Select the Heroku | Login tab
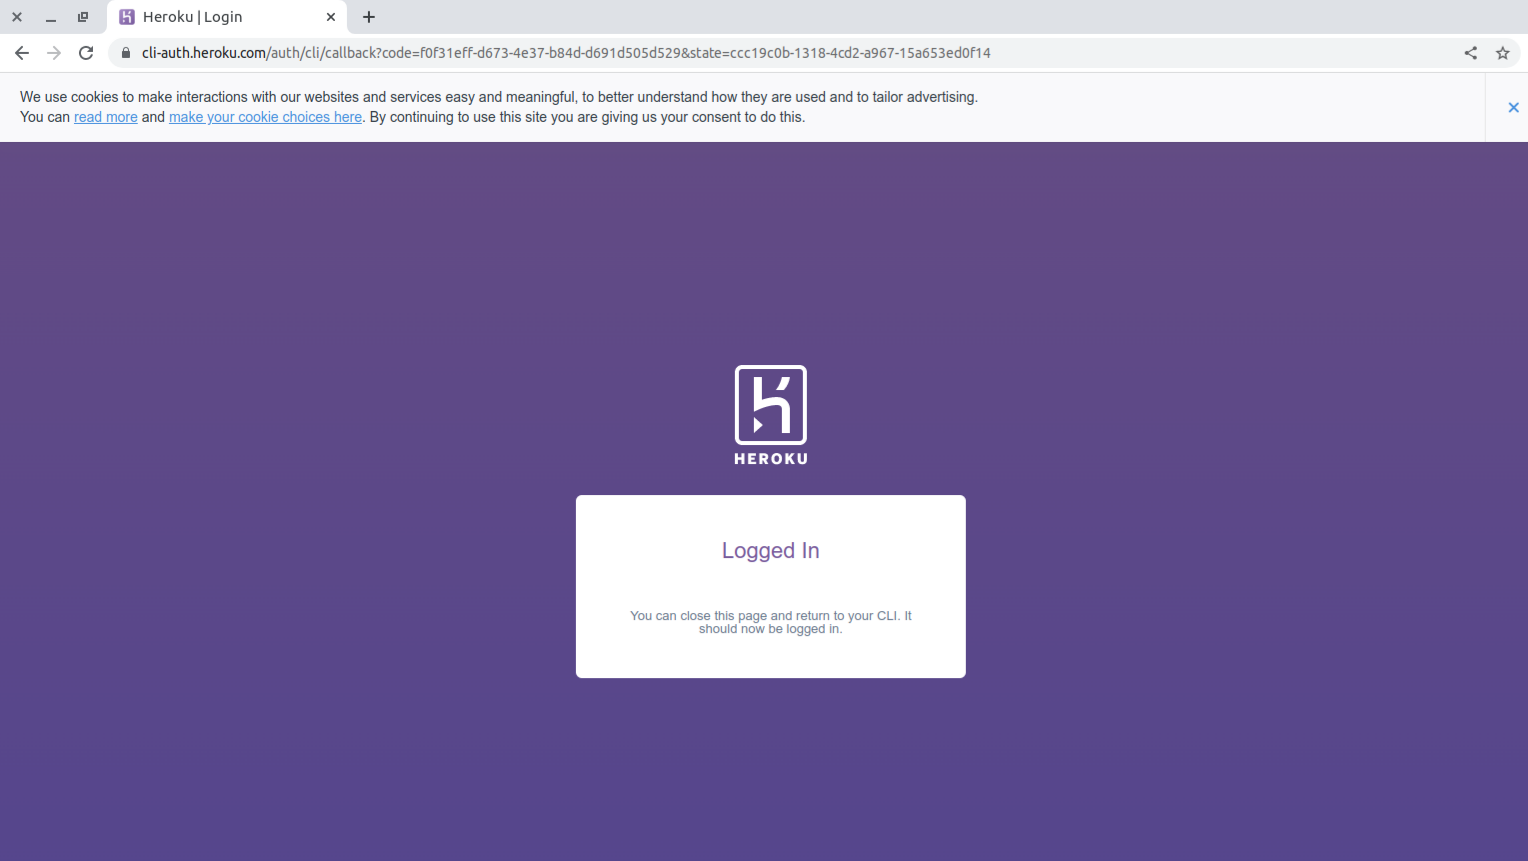Viewport: 1528px width, 861px height. click(x=227, y=17)
